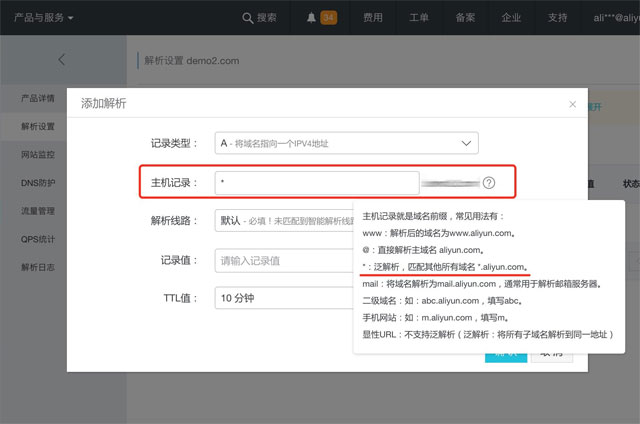This screenshot has height=424, width=640.
Task: Open the 工单 menu
Action: coord(419,18)
